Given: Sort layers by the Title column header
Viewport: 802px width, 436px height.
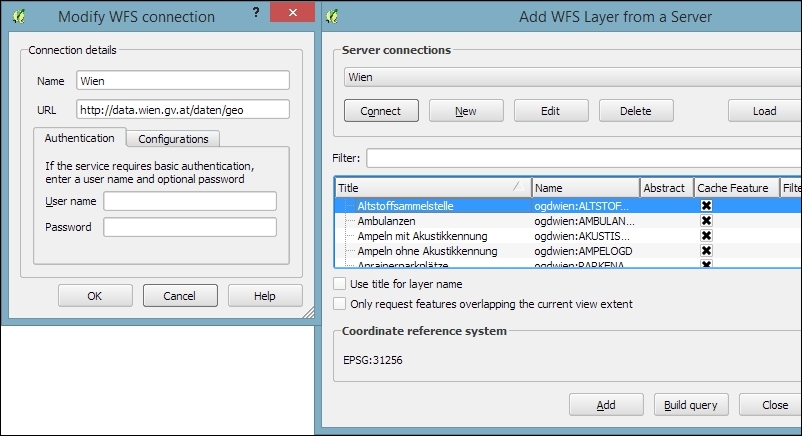Looking at the screenshot, I should pos(433,188).
